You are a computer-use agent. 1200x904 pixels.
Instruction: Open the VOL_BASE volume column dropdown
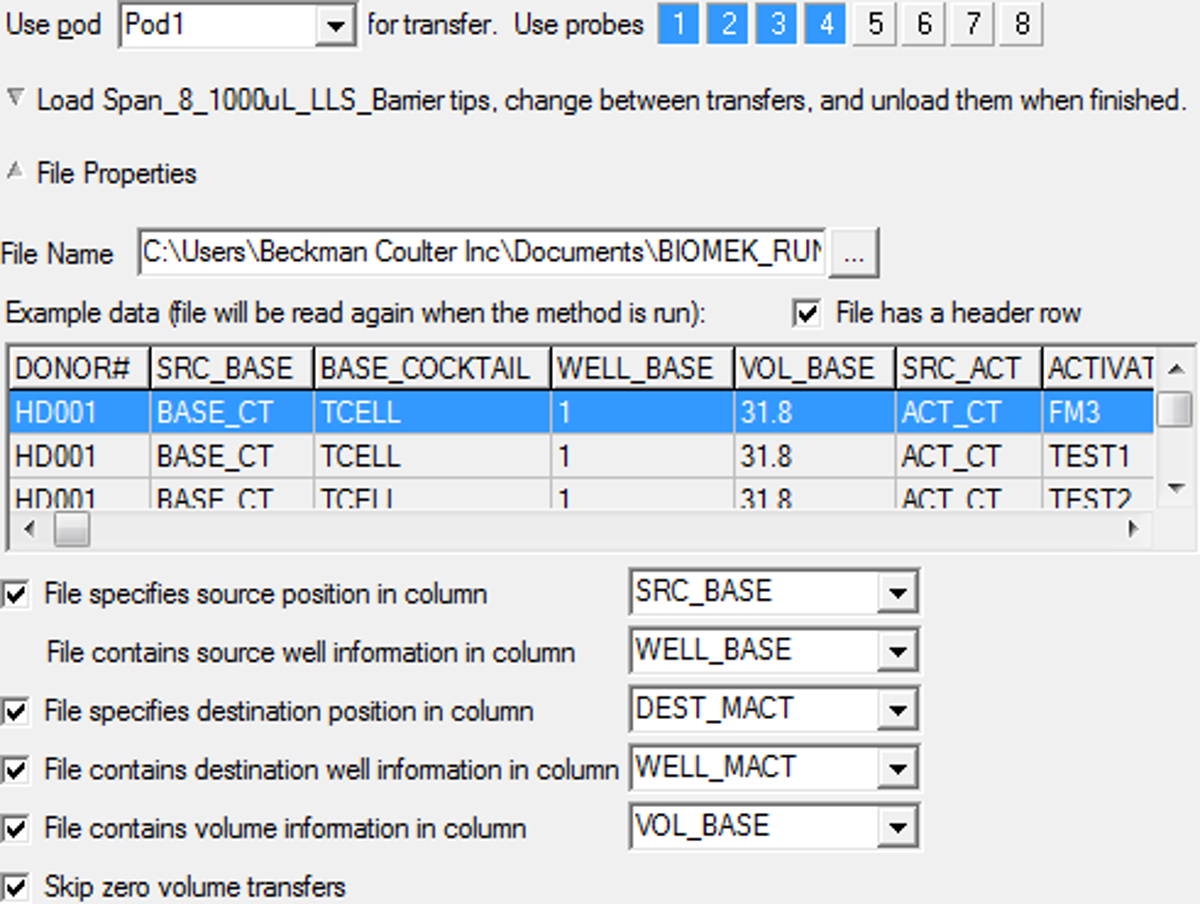pyautogui.click(x=896, y=829)
